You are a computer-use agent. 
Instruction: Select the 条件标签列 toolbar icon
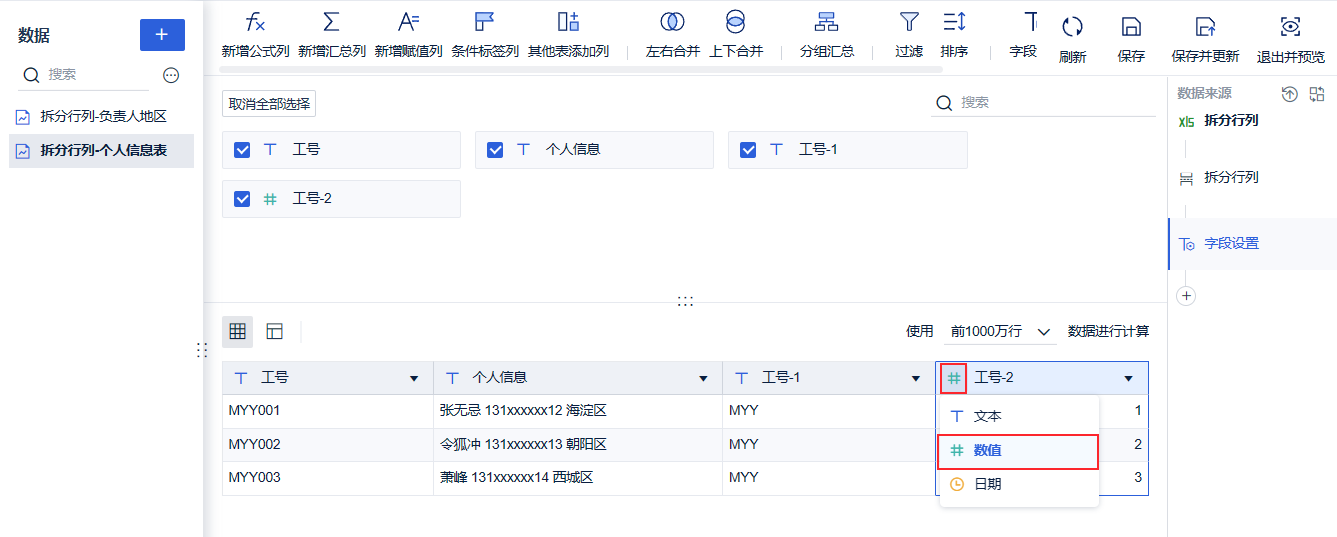pos(485,23)
